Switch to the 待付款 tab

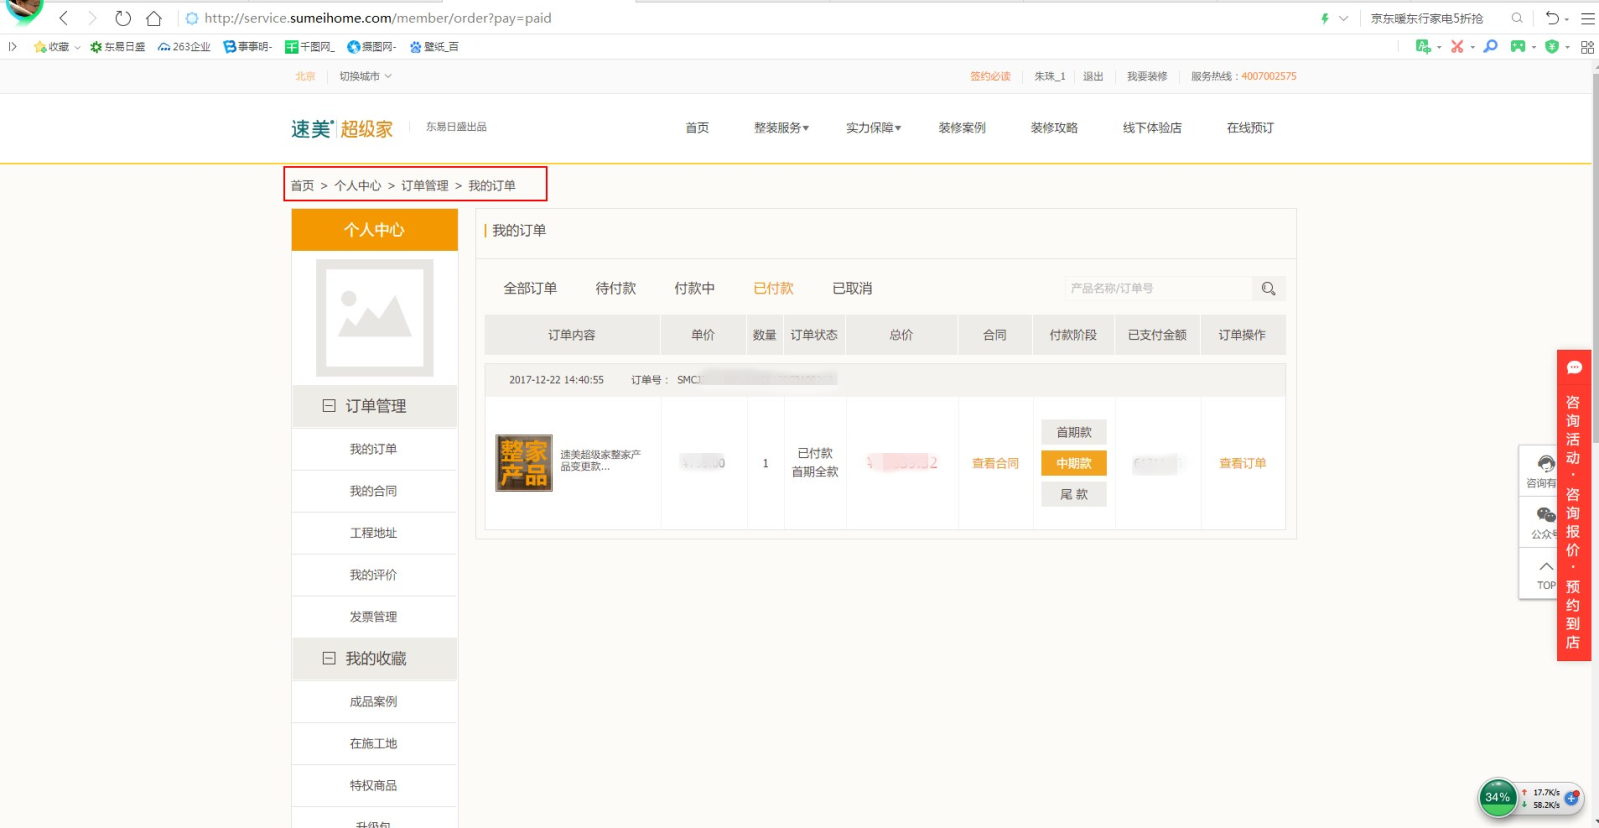coord(616,288)
